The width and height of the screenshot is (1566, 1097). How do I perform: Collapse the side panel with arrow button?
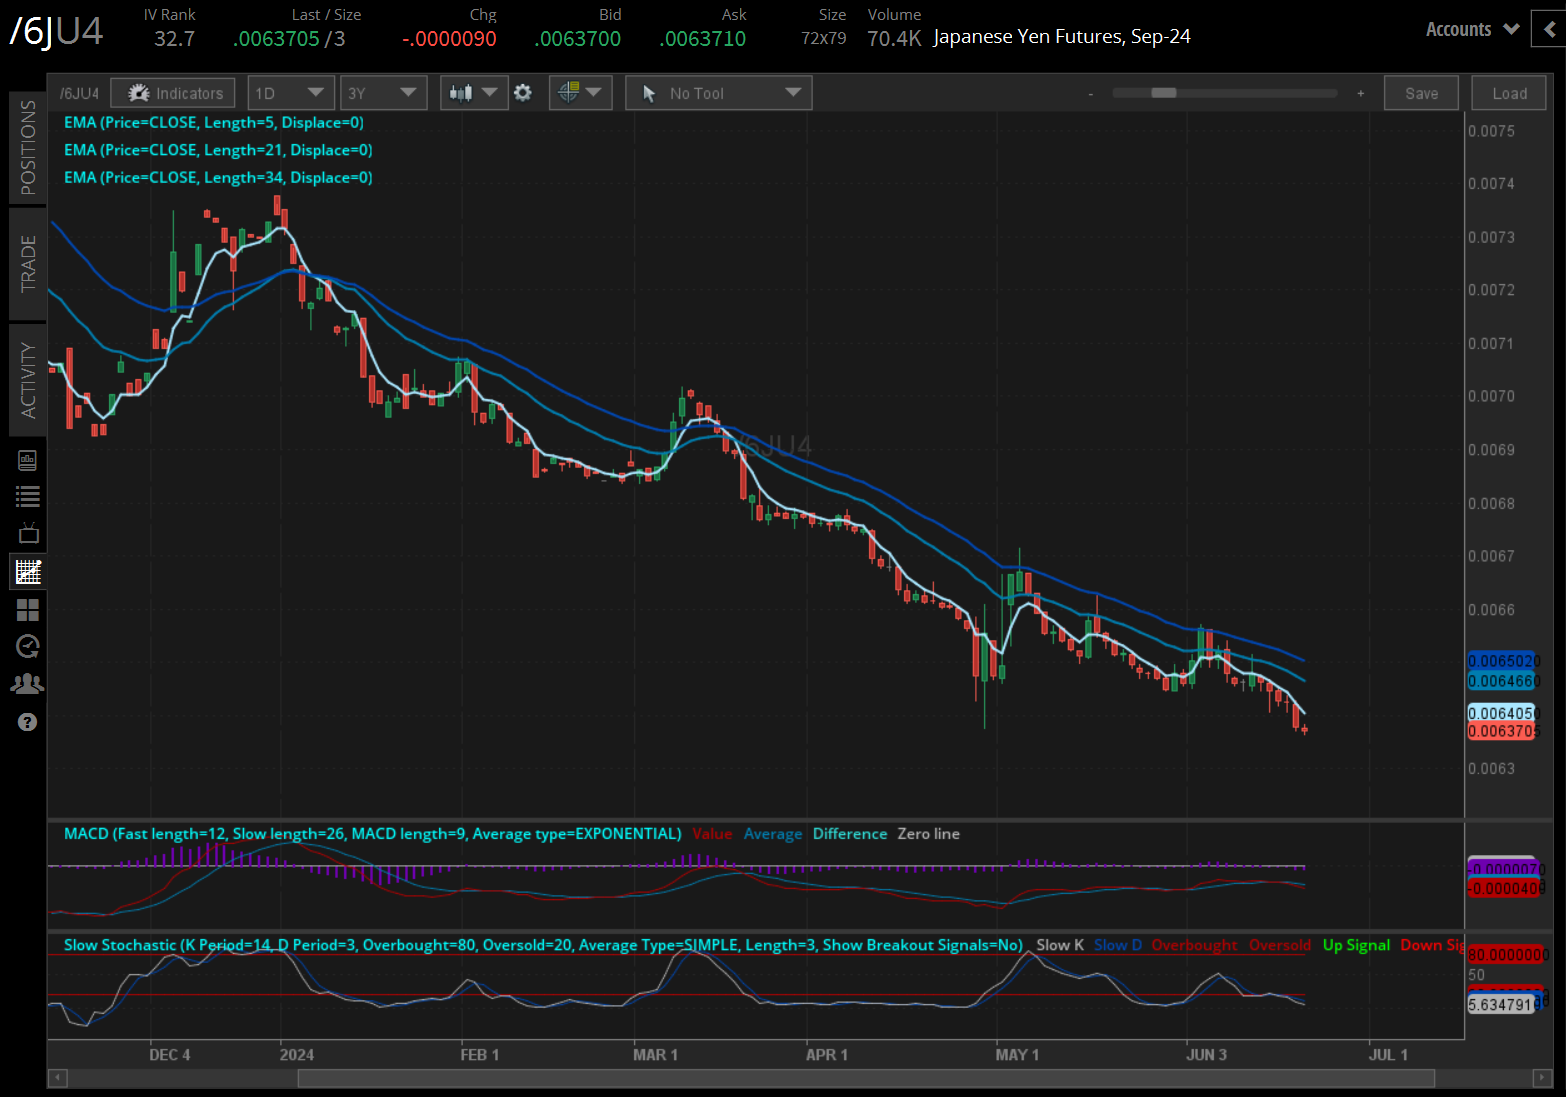(1550, 30)
